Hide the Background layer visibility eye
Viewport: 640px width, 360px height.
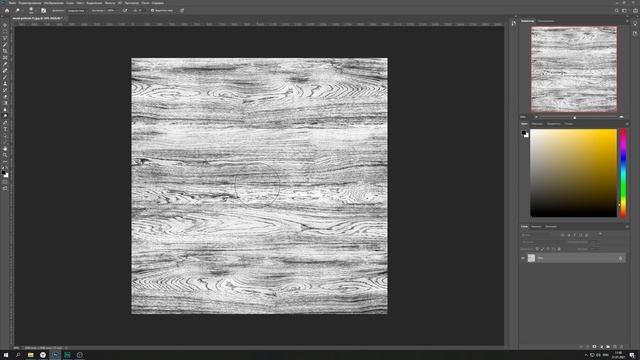[523, 258]
